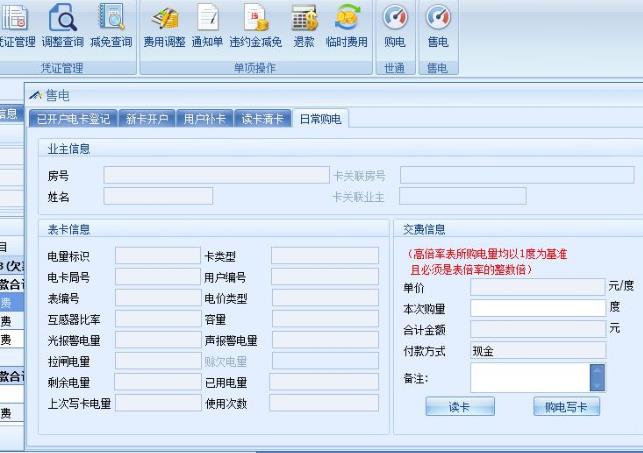Click the 购电写卡 button

pyautogui.click(x=566, y=407)
